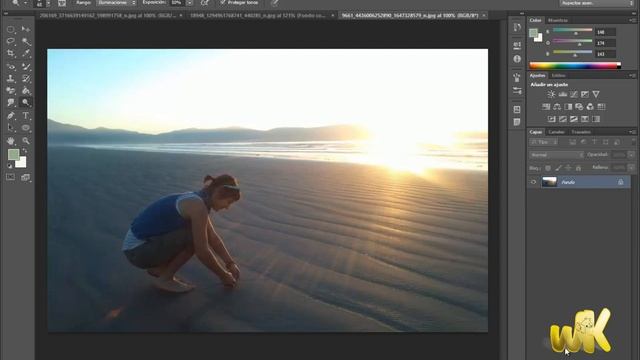Add a Levels adjustment

click(x=562, y=94)
